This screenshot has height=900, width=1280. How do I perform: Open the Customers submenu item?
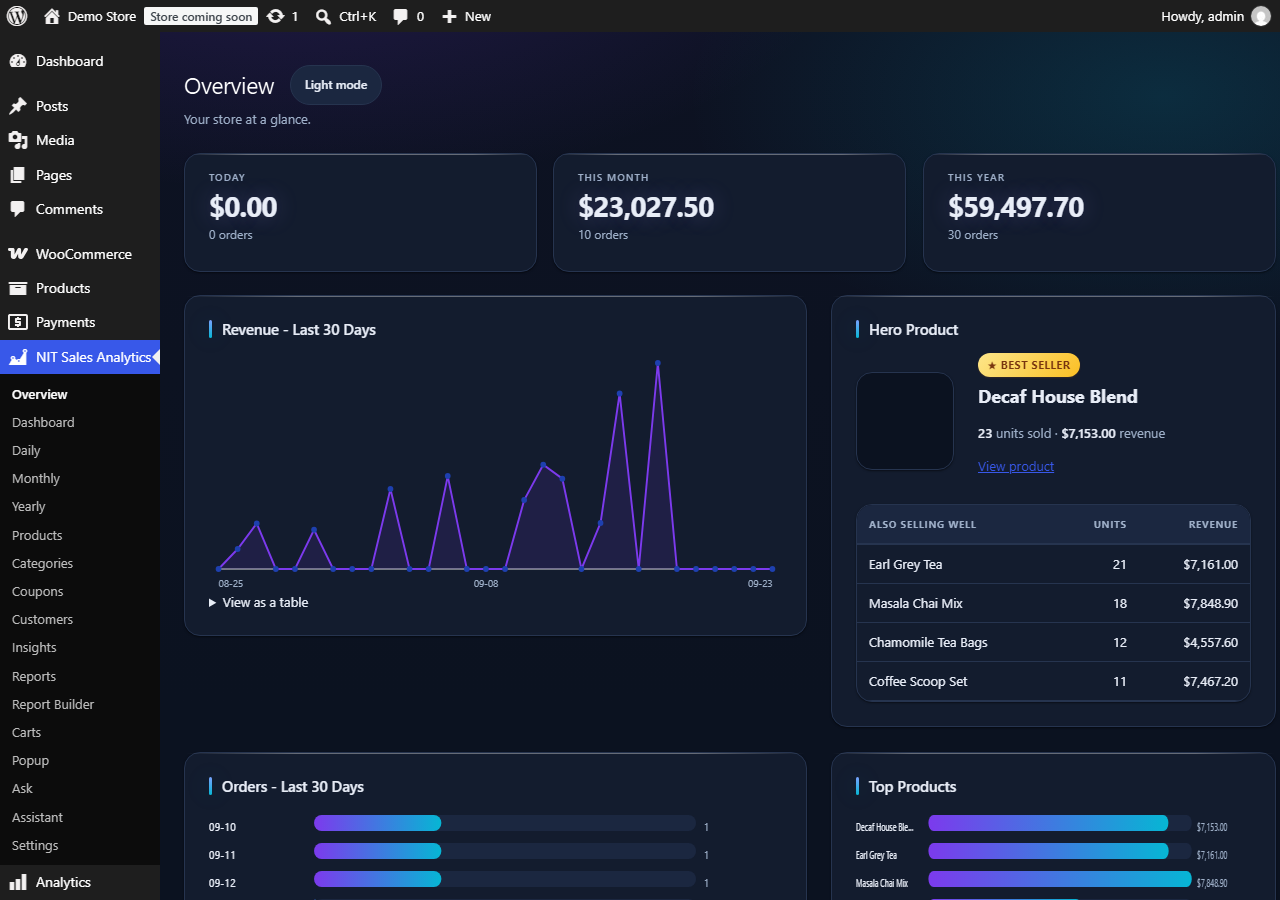42,619
